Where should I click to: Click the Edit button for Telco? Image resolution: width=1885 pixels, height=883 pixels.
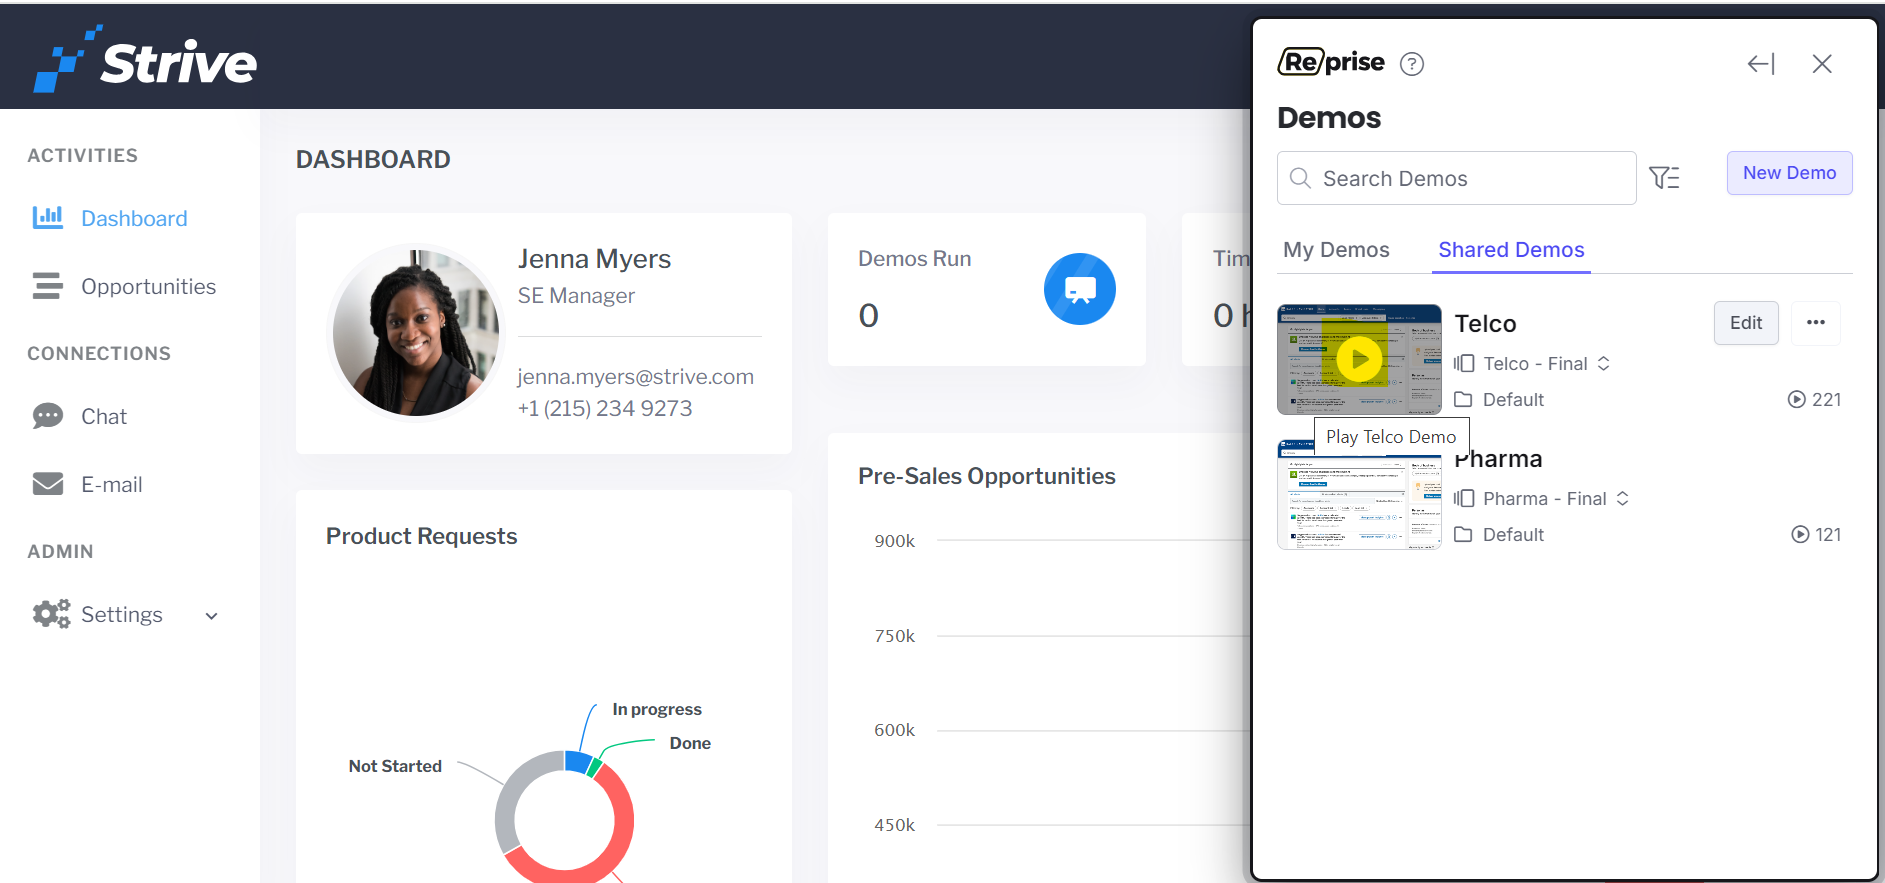tap(1745, 323)
